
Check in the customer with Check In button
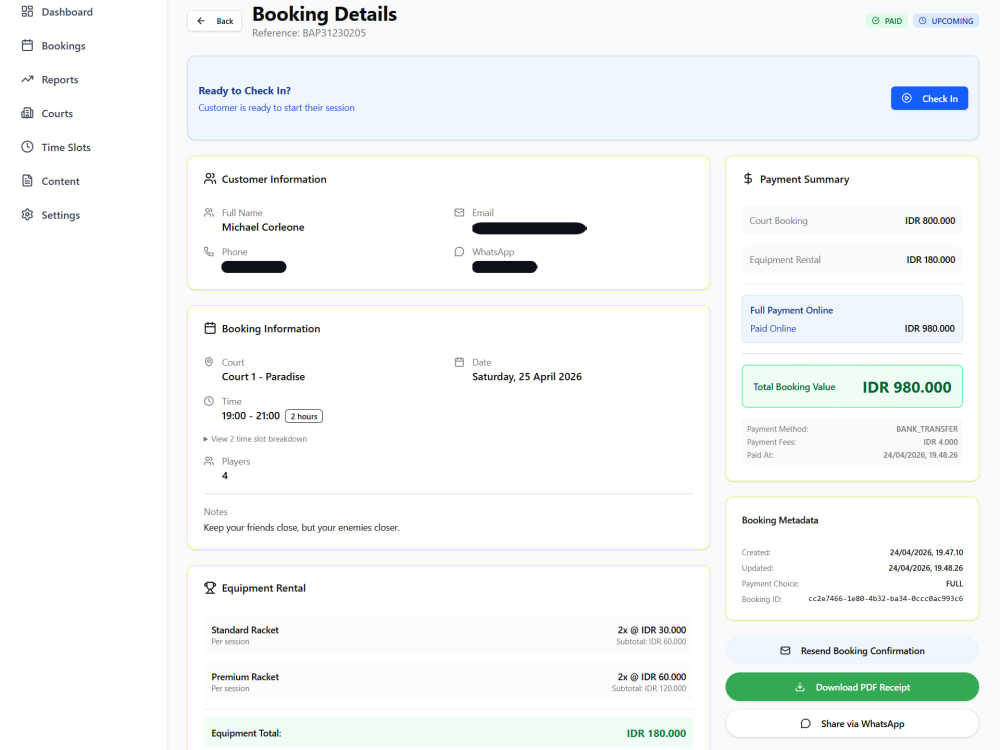pos(929,98)
